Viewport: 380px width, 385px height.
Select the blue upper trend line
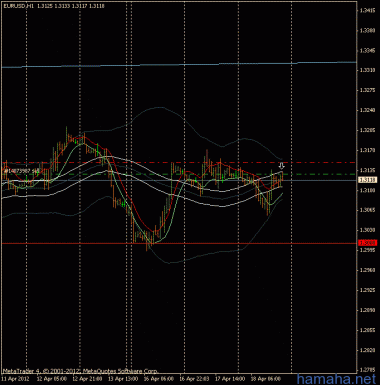(x=179, y=65)
